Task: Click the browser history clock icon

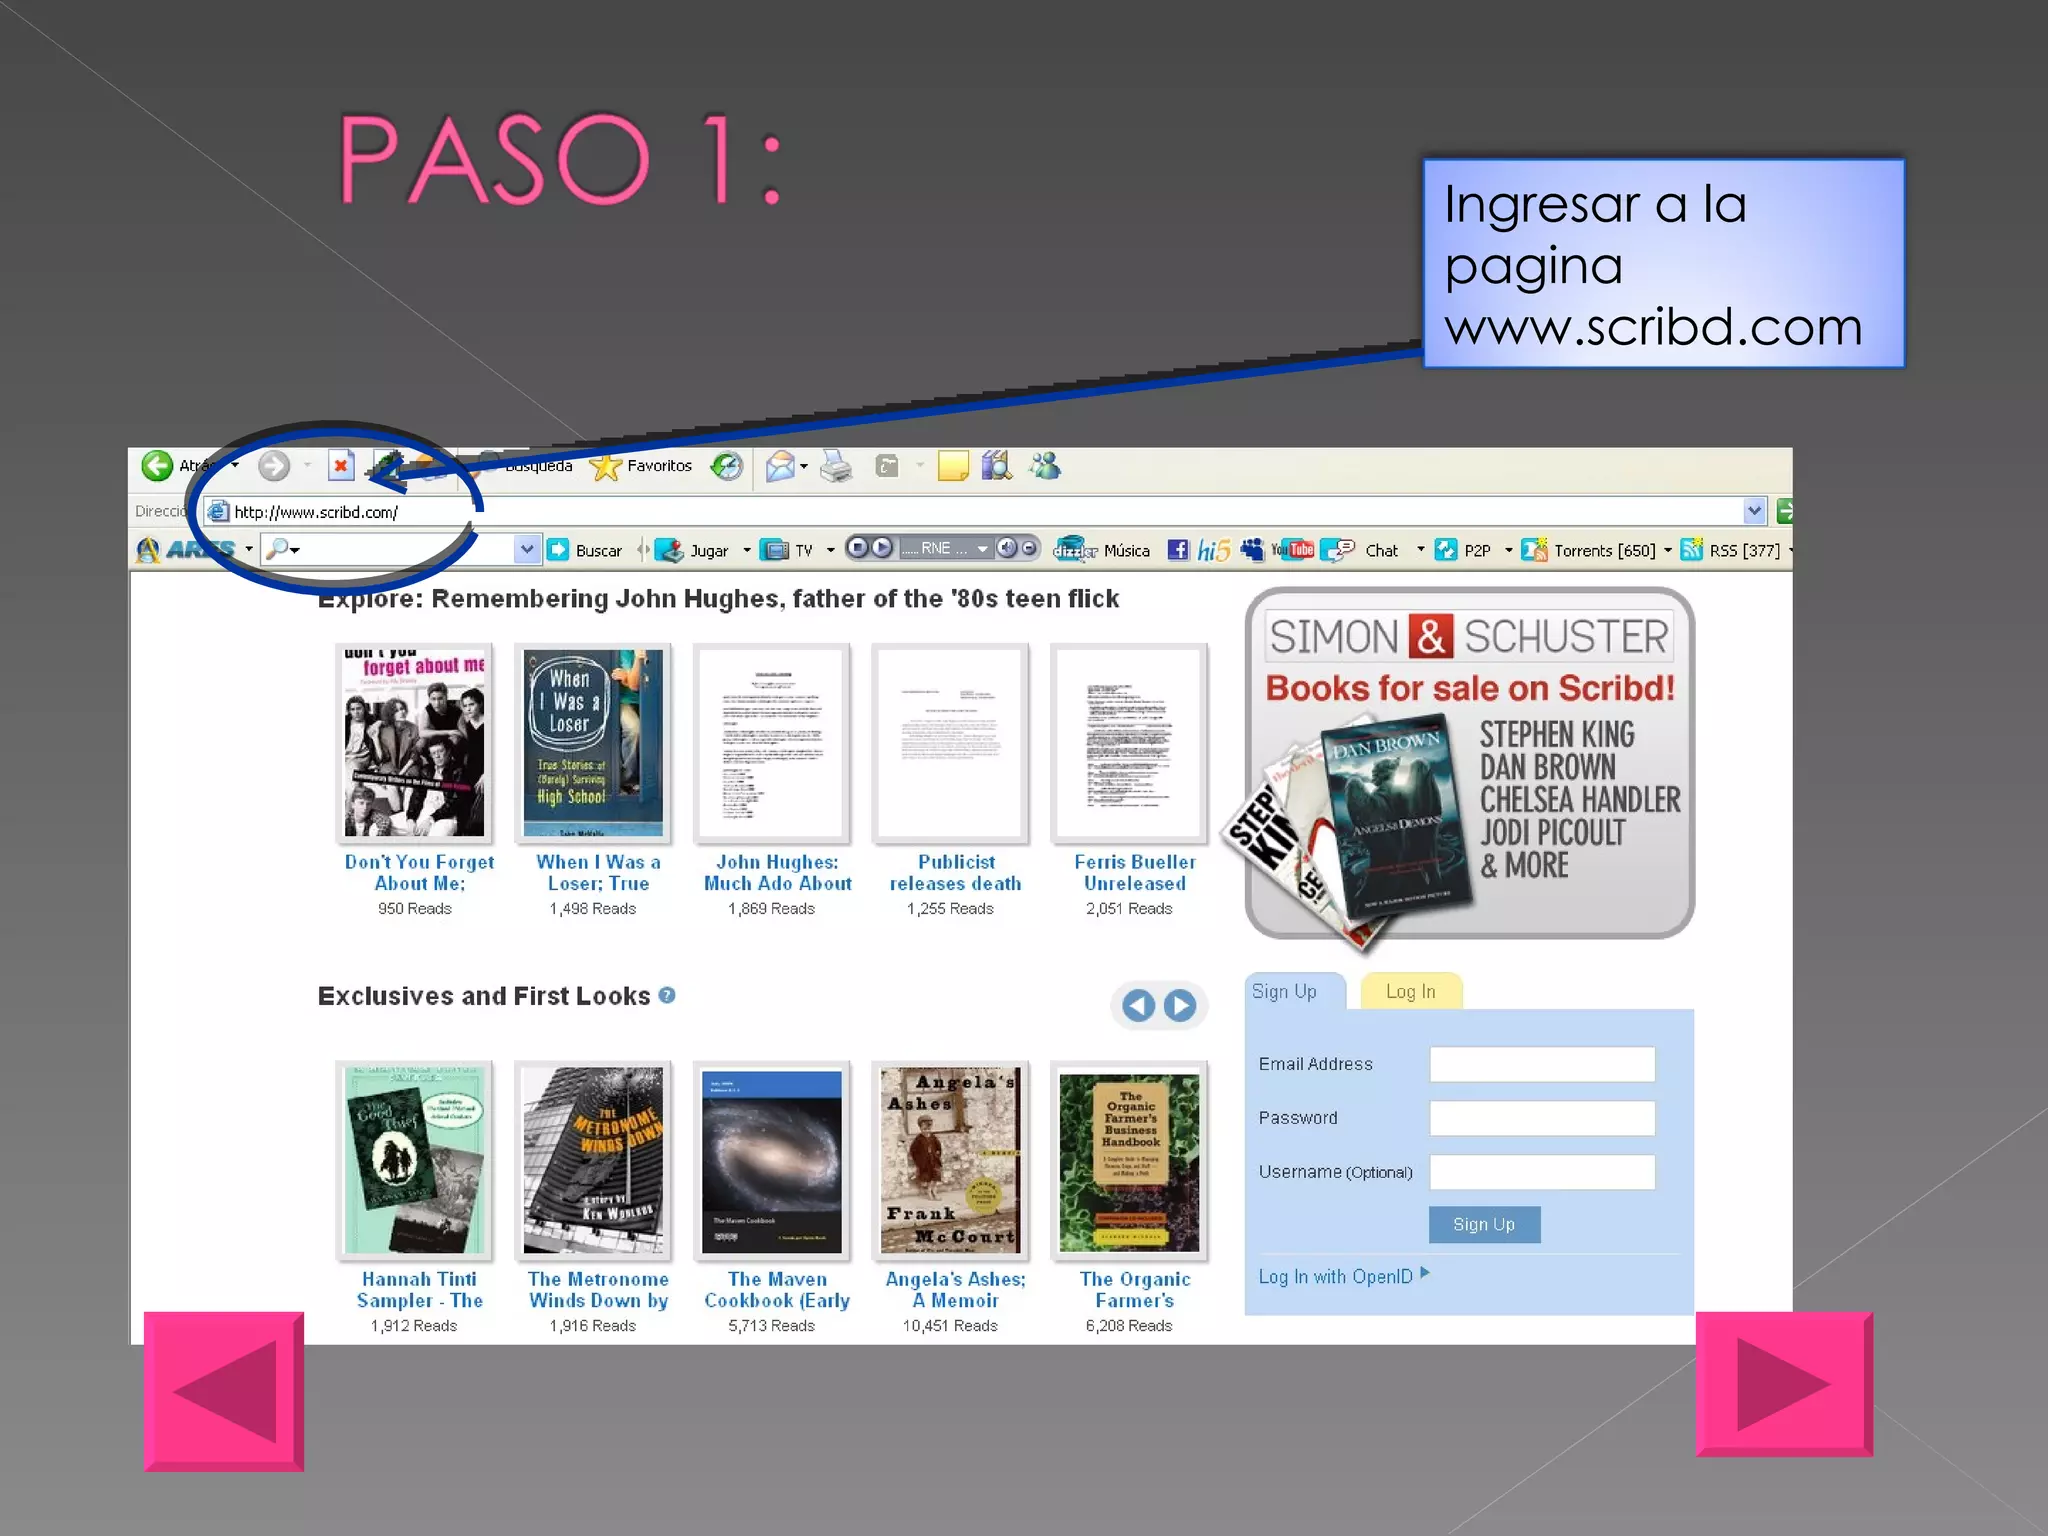Action: (x=727, y=466)
